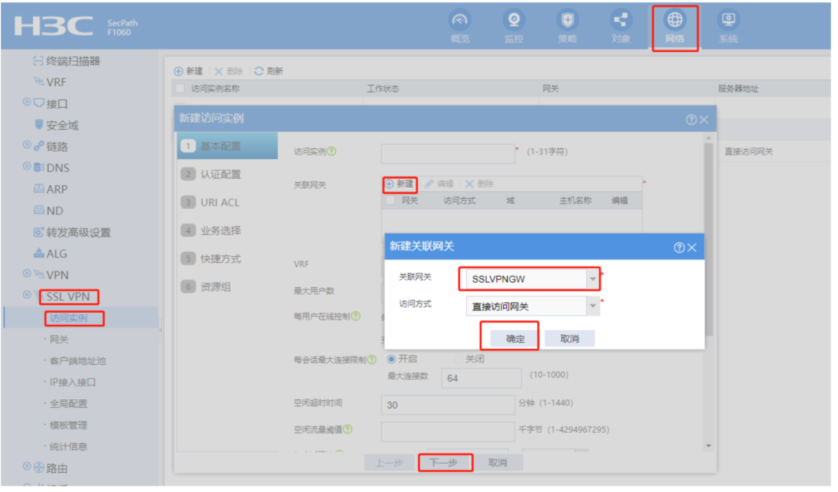Viewport: 838px width, 492px height.
Task: Expand the DNS tree node
Action: pyautogui.click(x=27, y=166)
